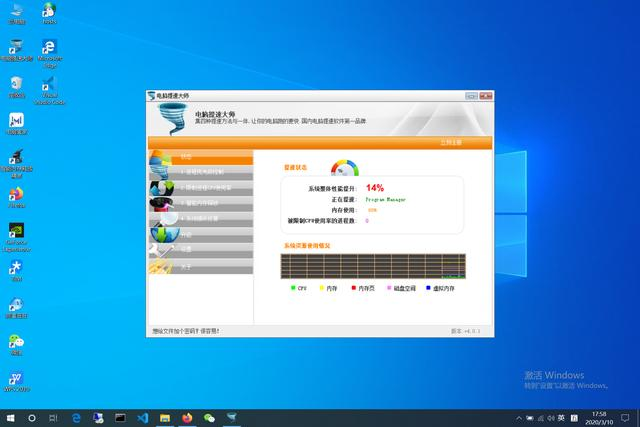640x427 pixels.
Task: Open the about item with pencils icon
Action: 201,266
